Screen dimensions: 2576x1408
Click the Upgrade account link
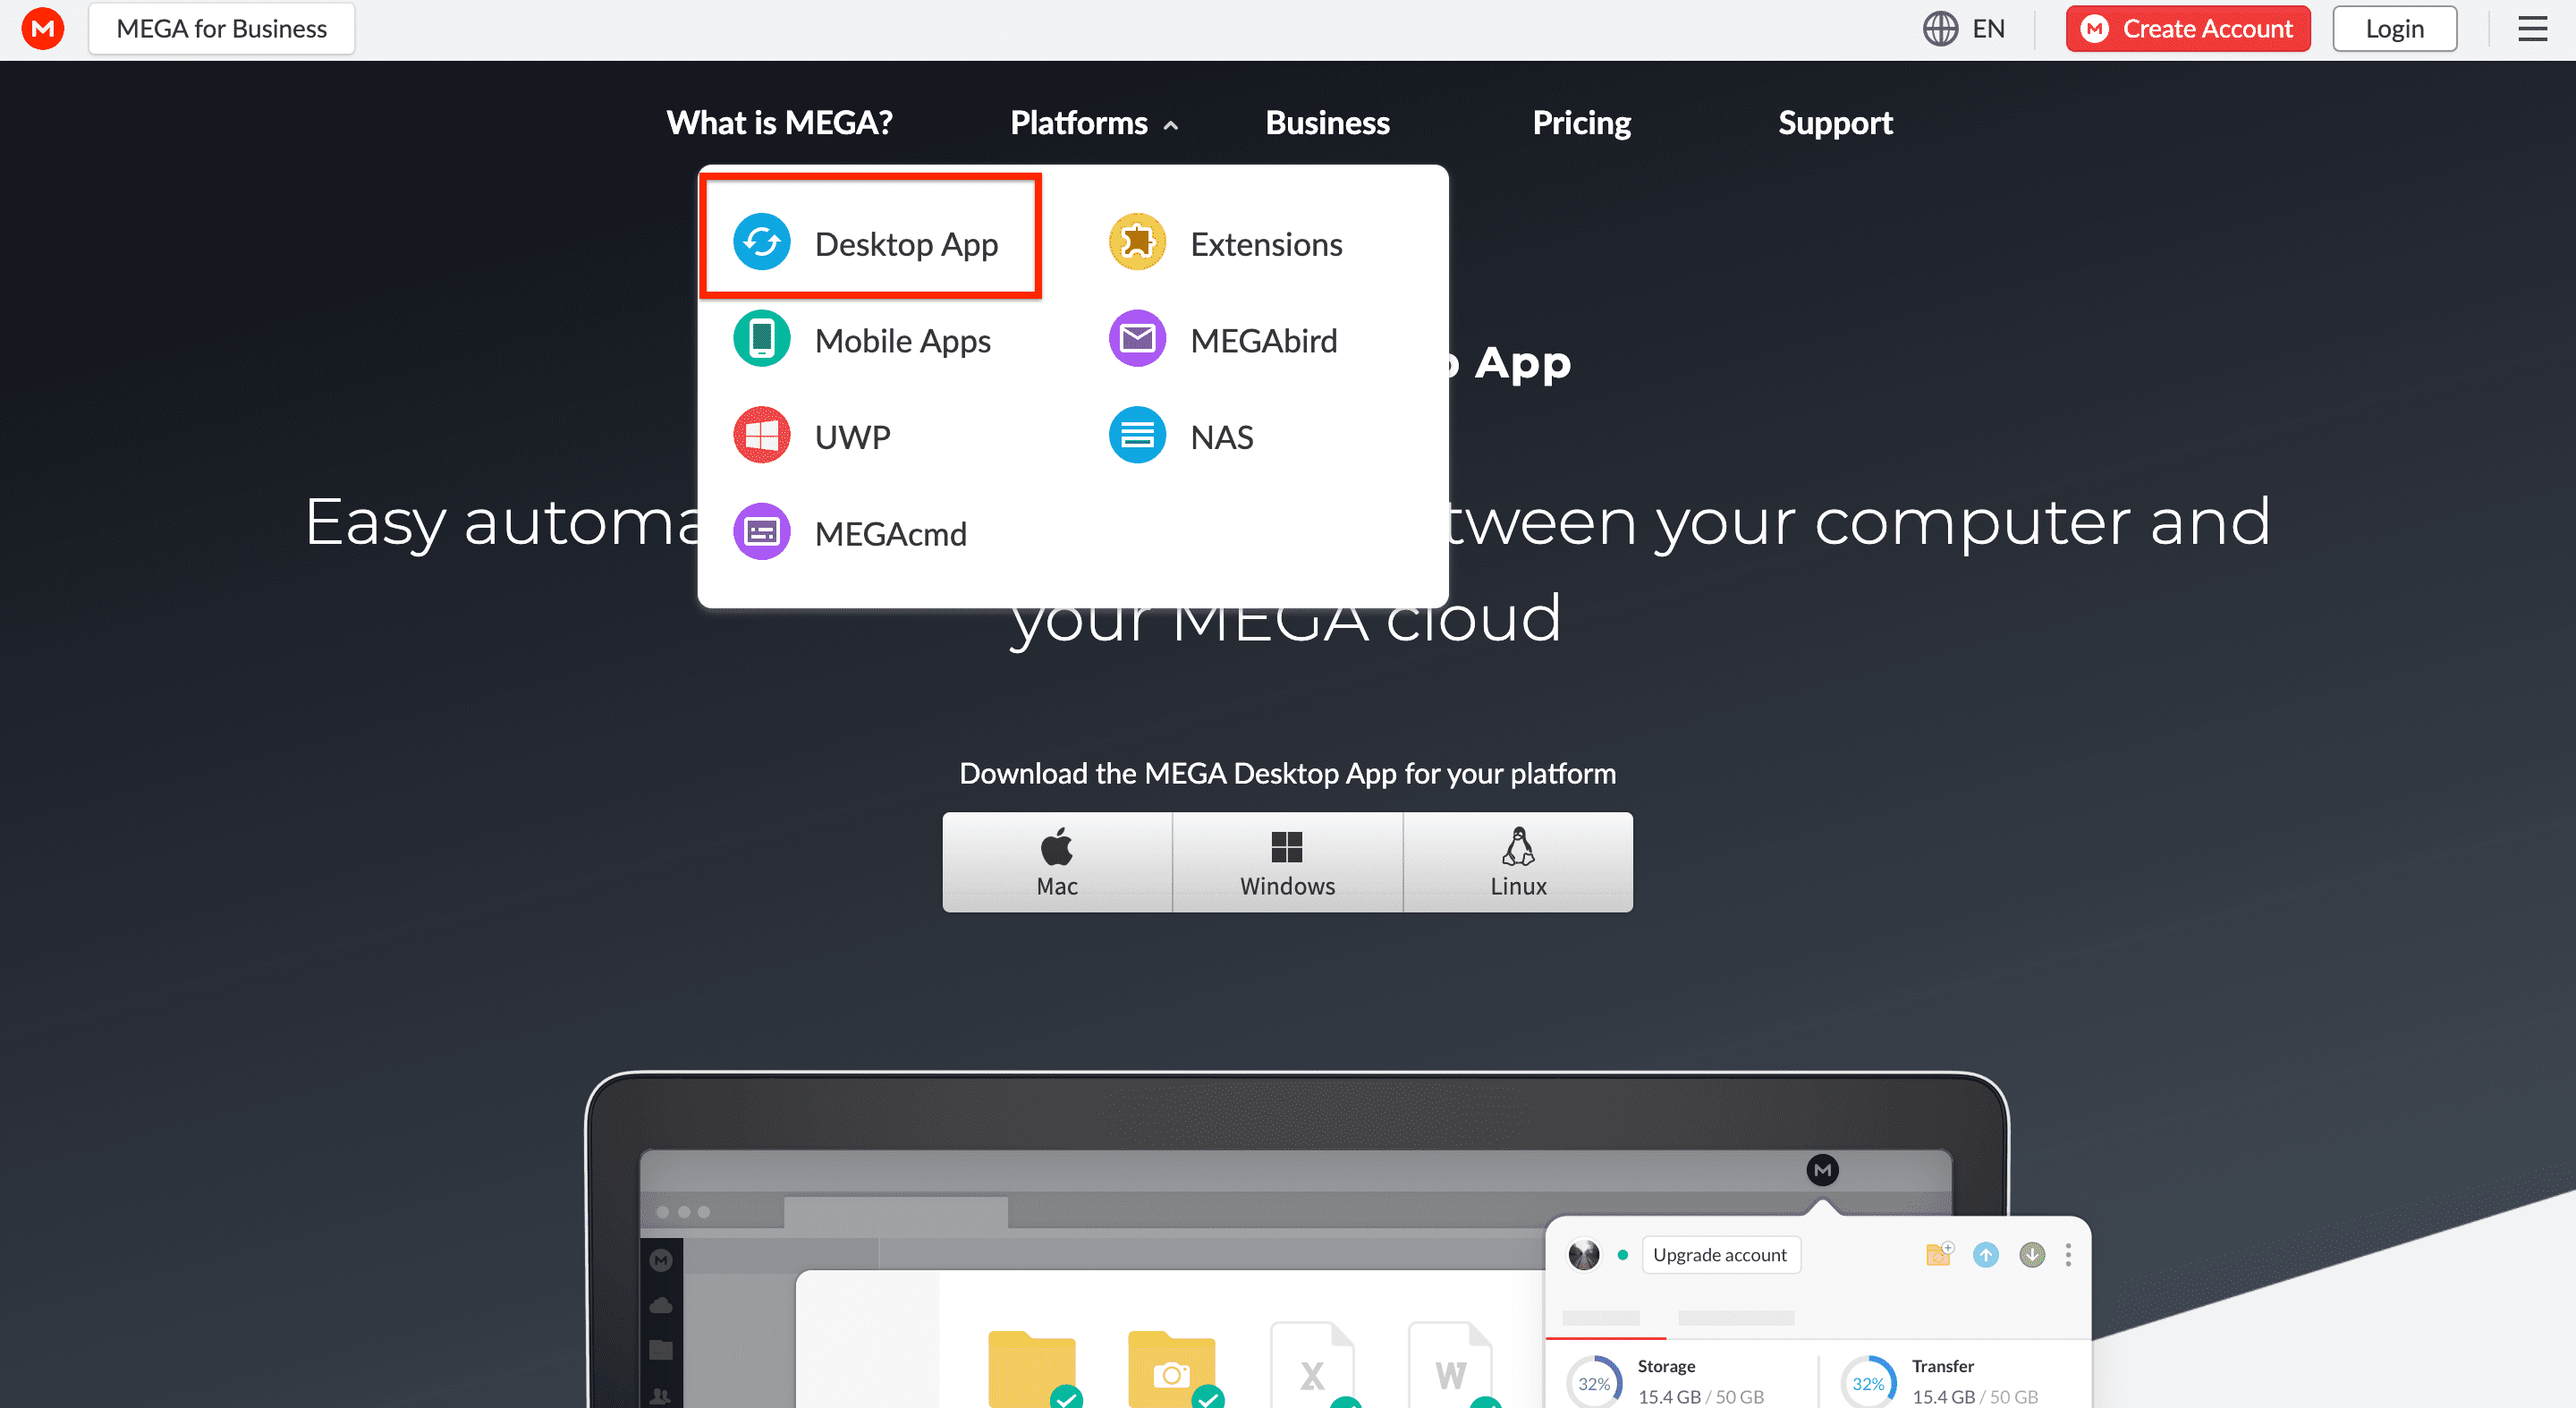point(1718,1253)
